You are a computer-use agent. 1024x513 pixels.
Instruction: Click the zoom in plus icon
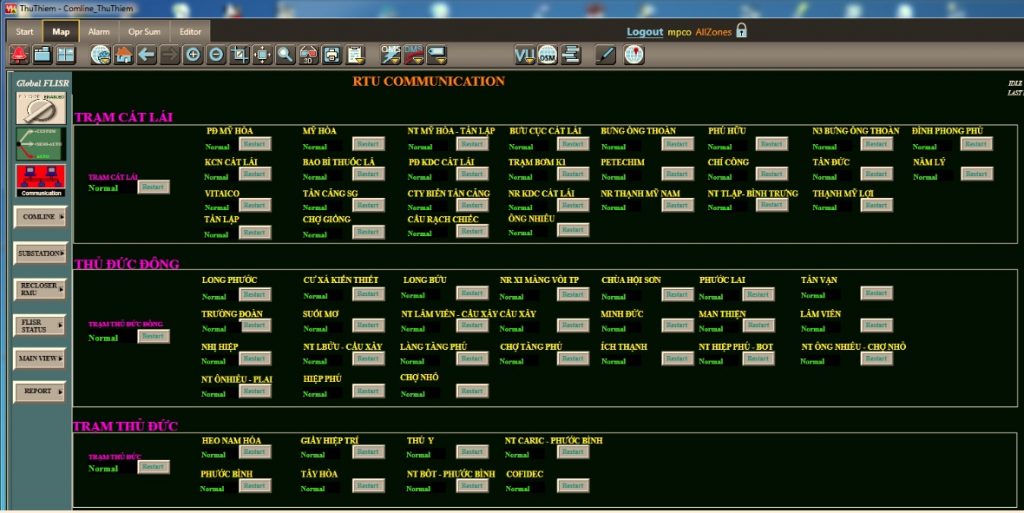click(193, 55)
